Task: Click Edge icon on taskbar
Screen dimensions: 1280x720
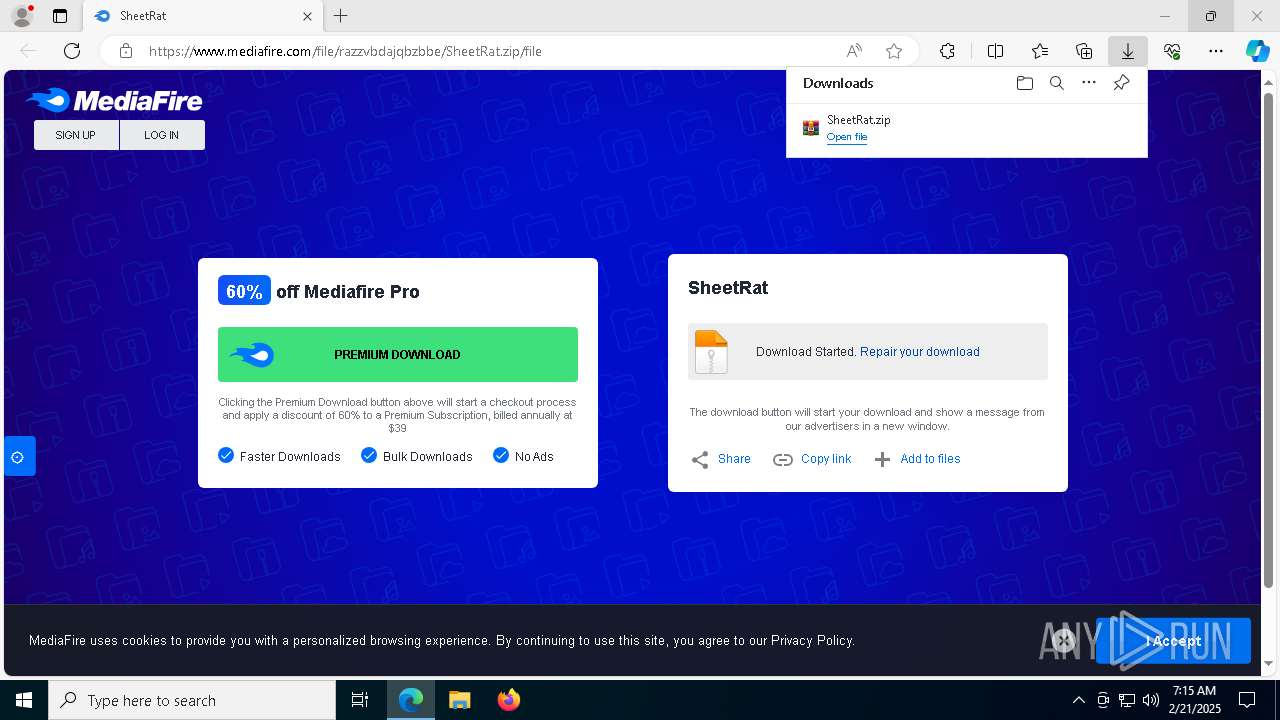Action: [x=411, y=700]
